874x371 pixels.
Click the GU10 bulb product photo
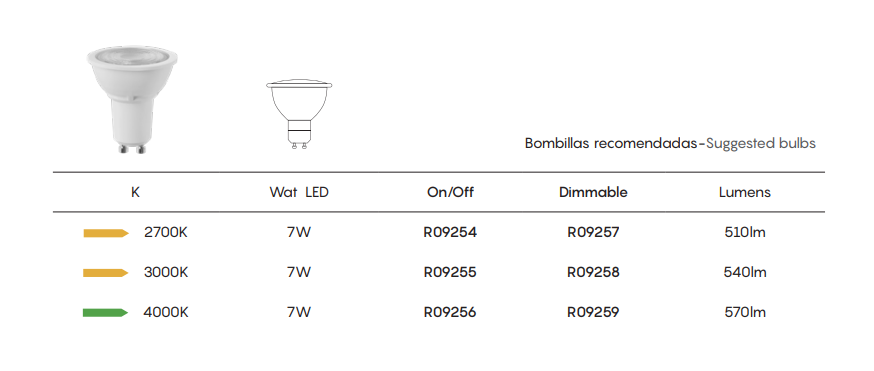point(132,100)
